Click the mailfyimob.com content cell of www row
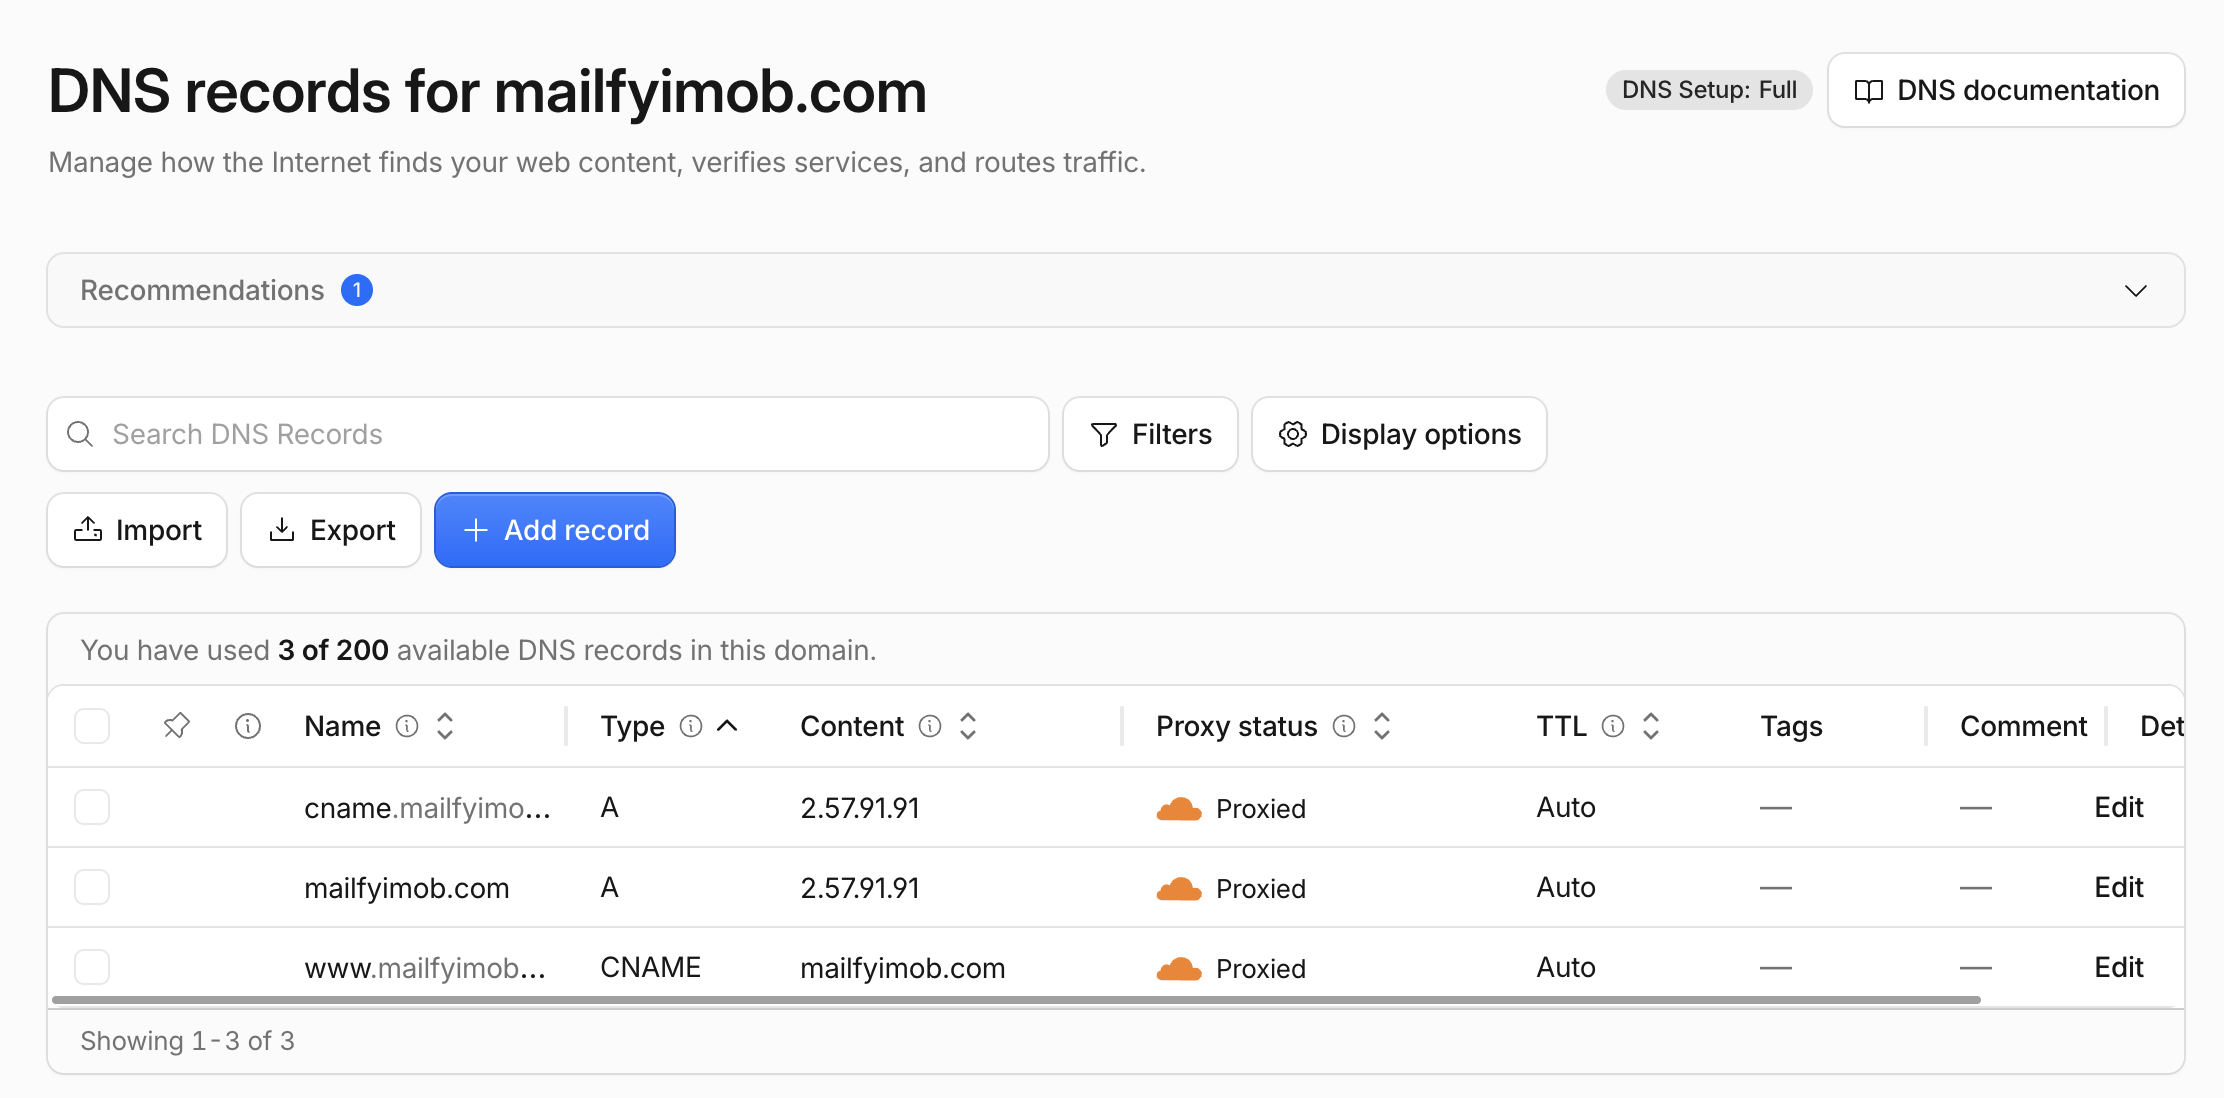Image resolution: width=2224 pixels, height=1098 pixels. click(x=902, y=967)
